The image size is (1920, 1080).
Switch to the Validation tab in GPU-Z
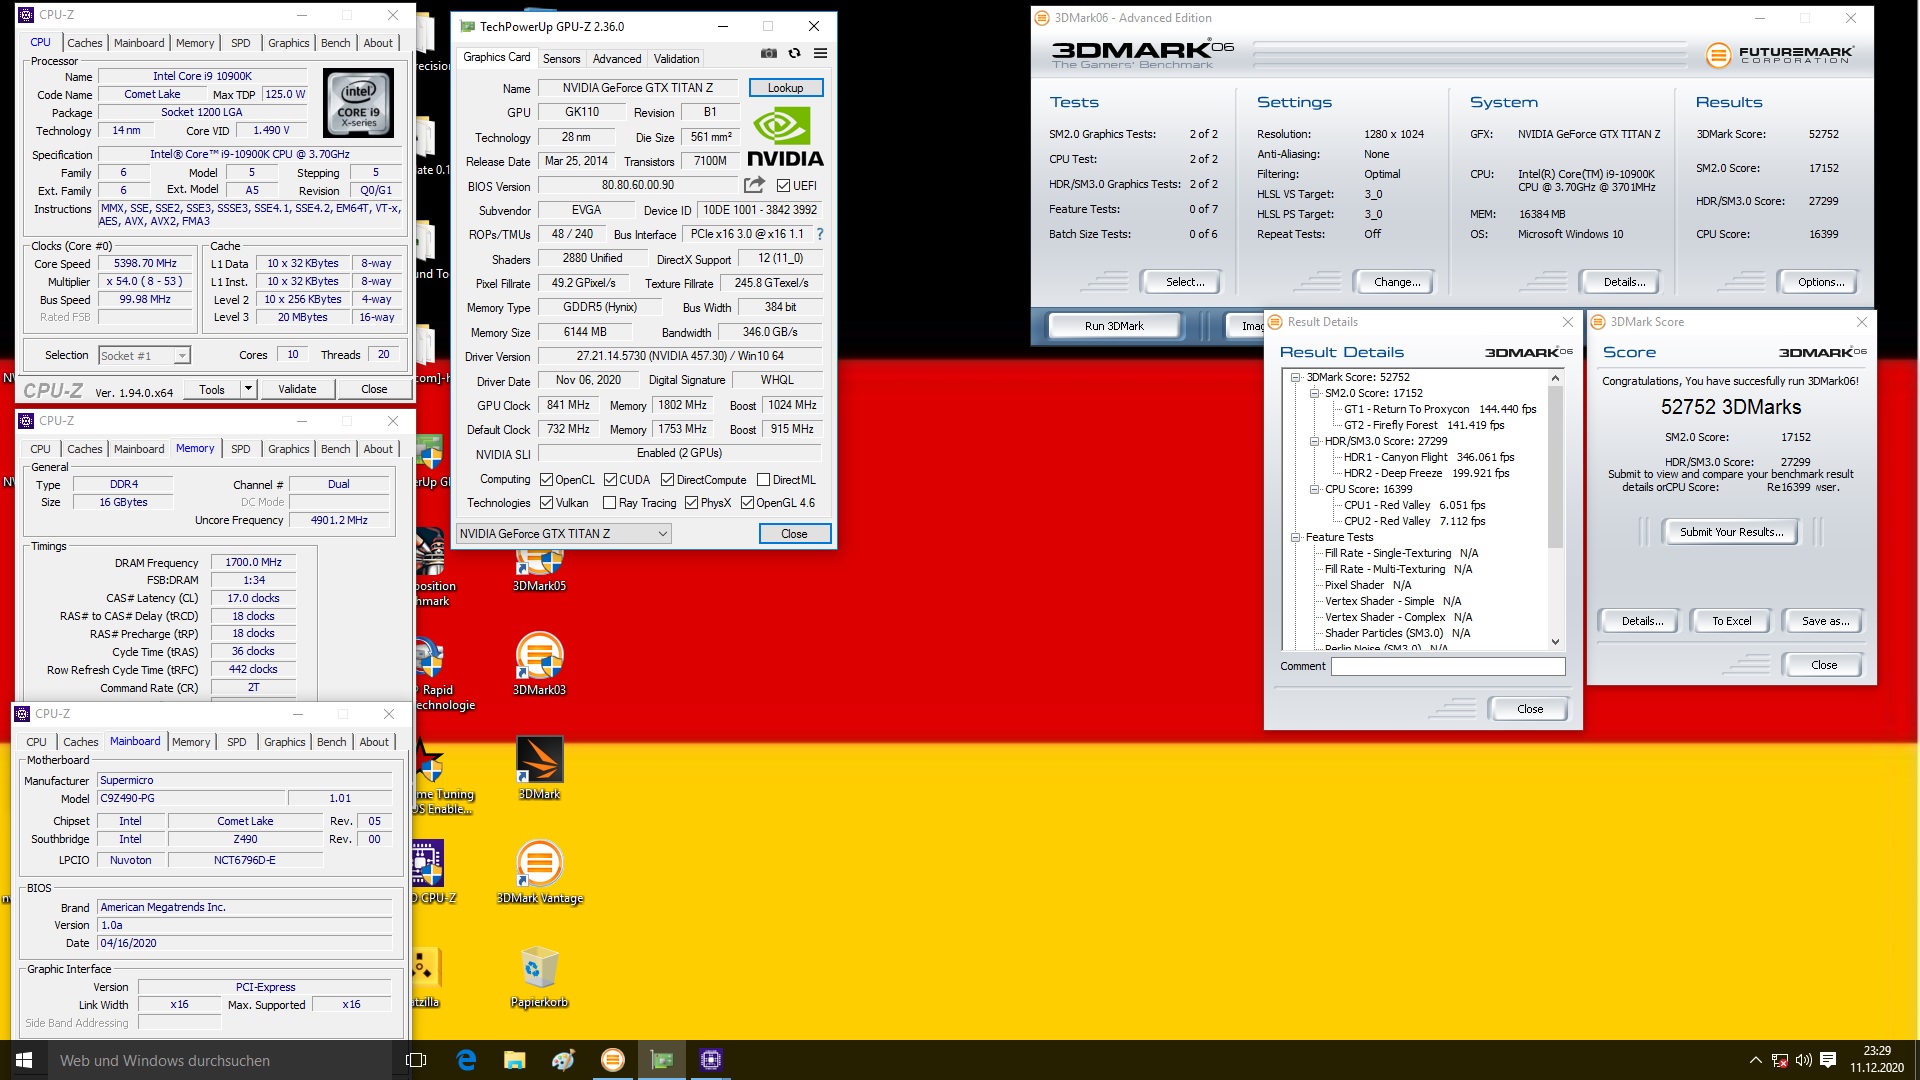(676, 59)
